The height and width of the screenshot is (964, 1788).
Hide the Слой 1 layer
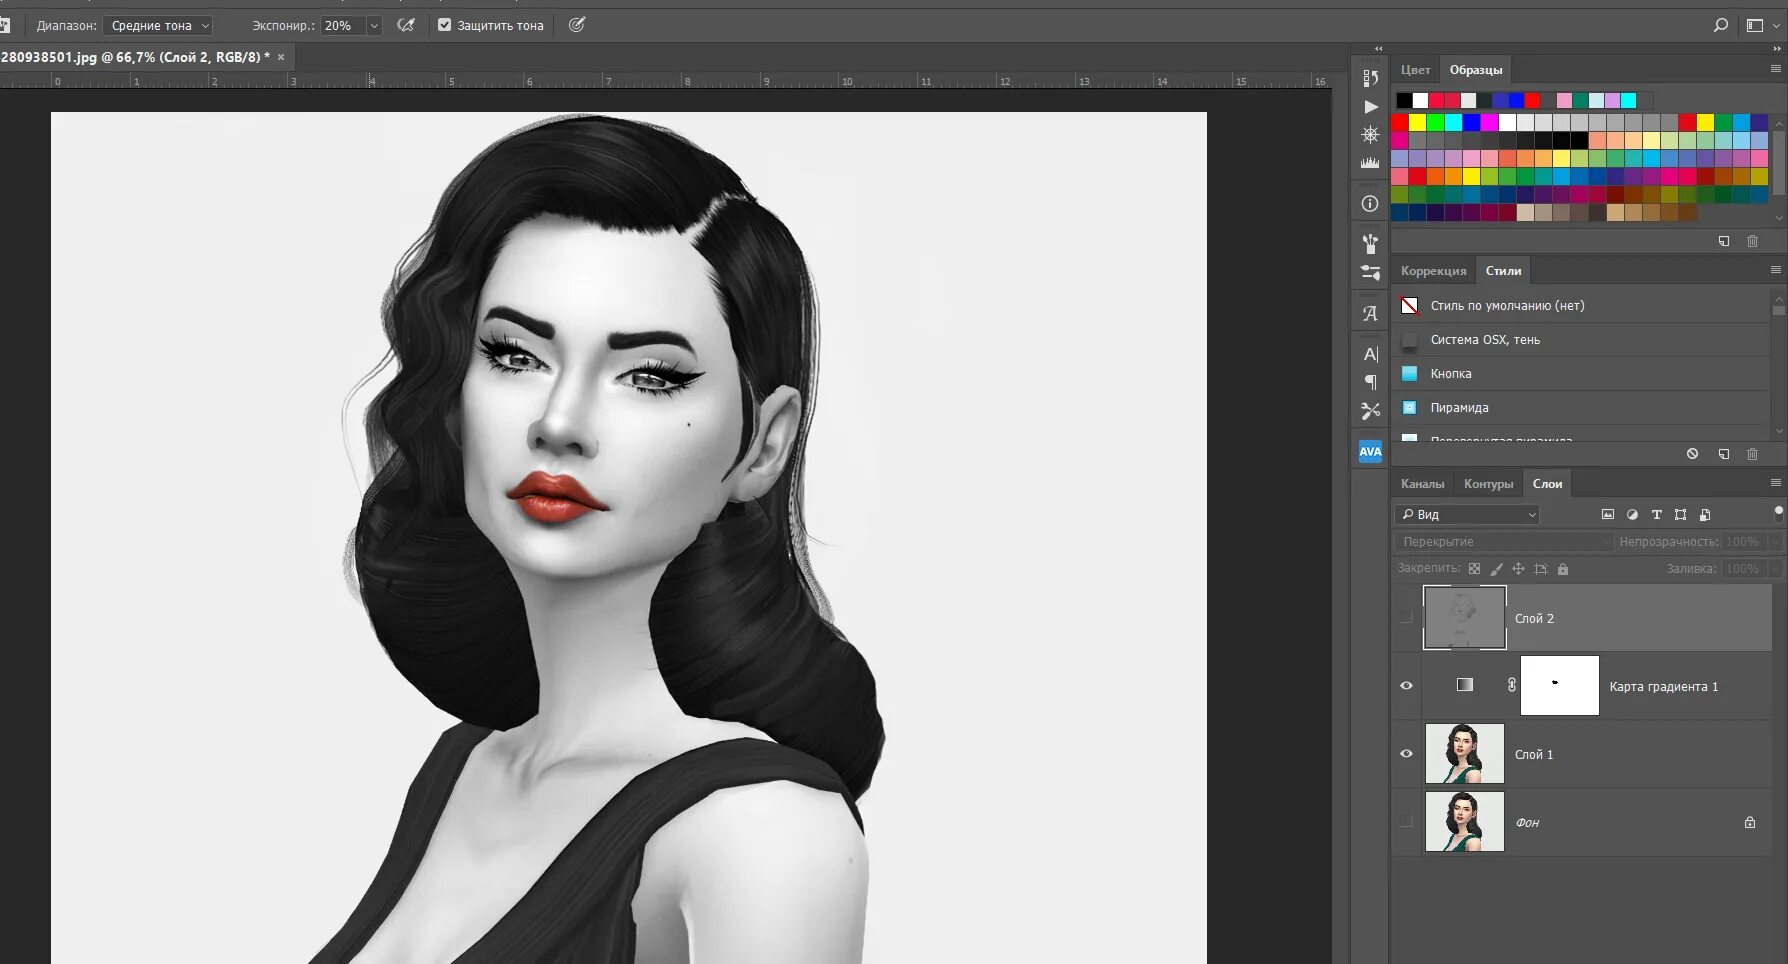1406,753
